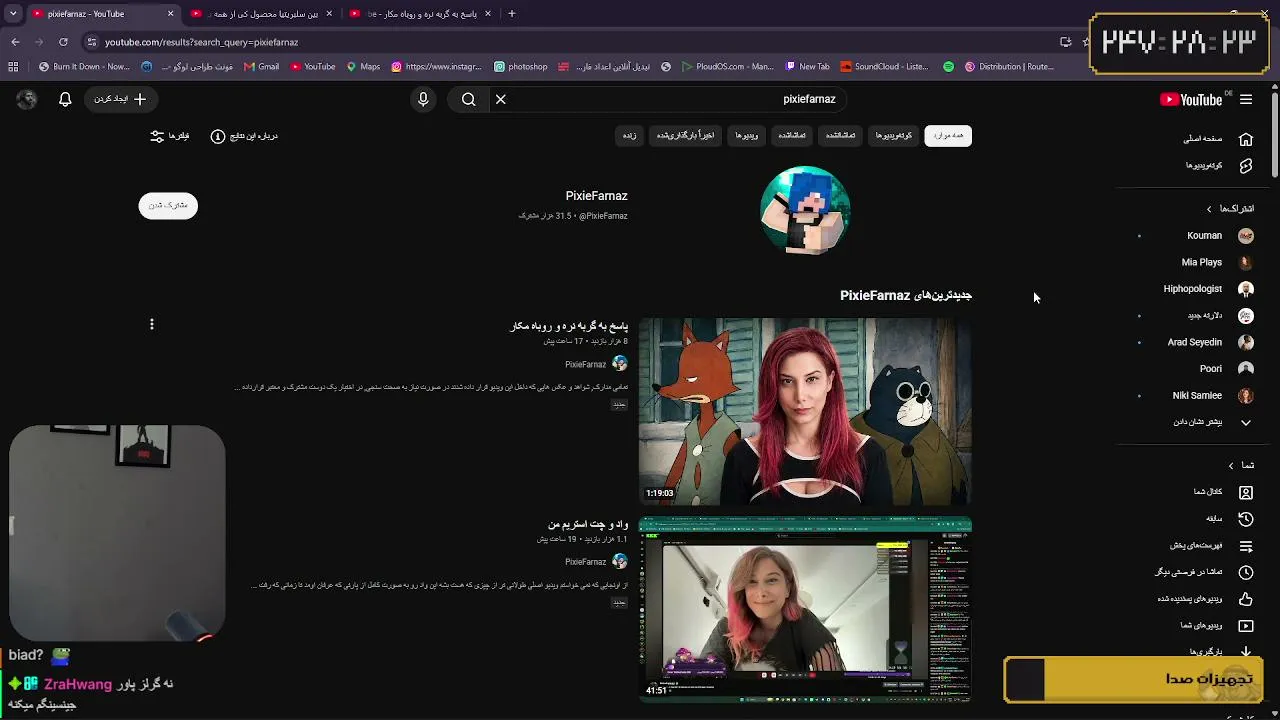Switch to the second browser tab
This screenshot has height=720, width=1280.
[262, 14]
